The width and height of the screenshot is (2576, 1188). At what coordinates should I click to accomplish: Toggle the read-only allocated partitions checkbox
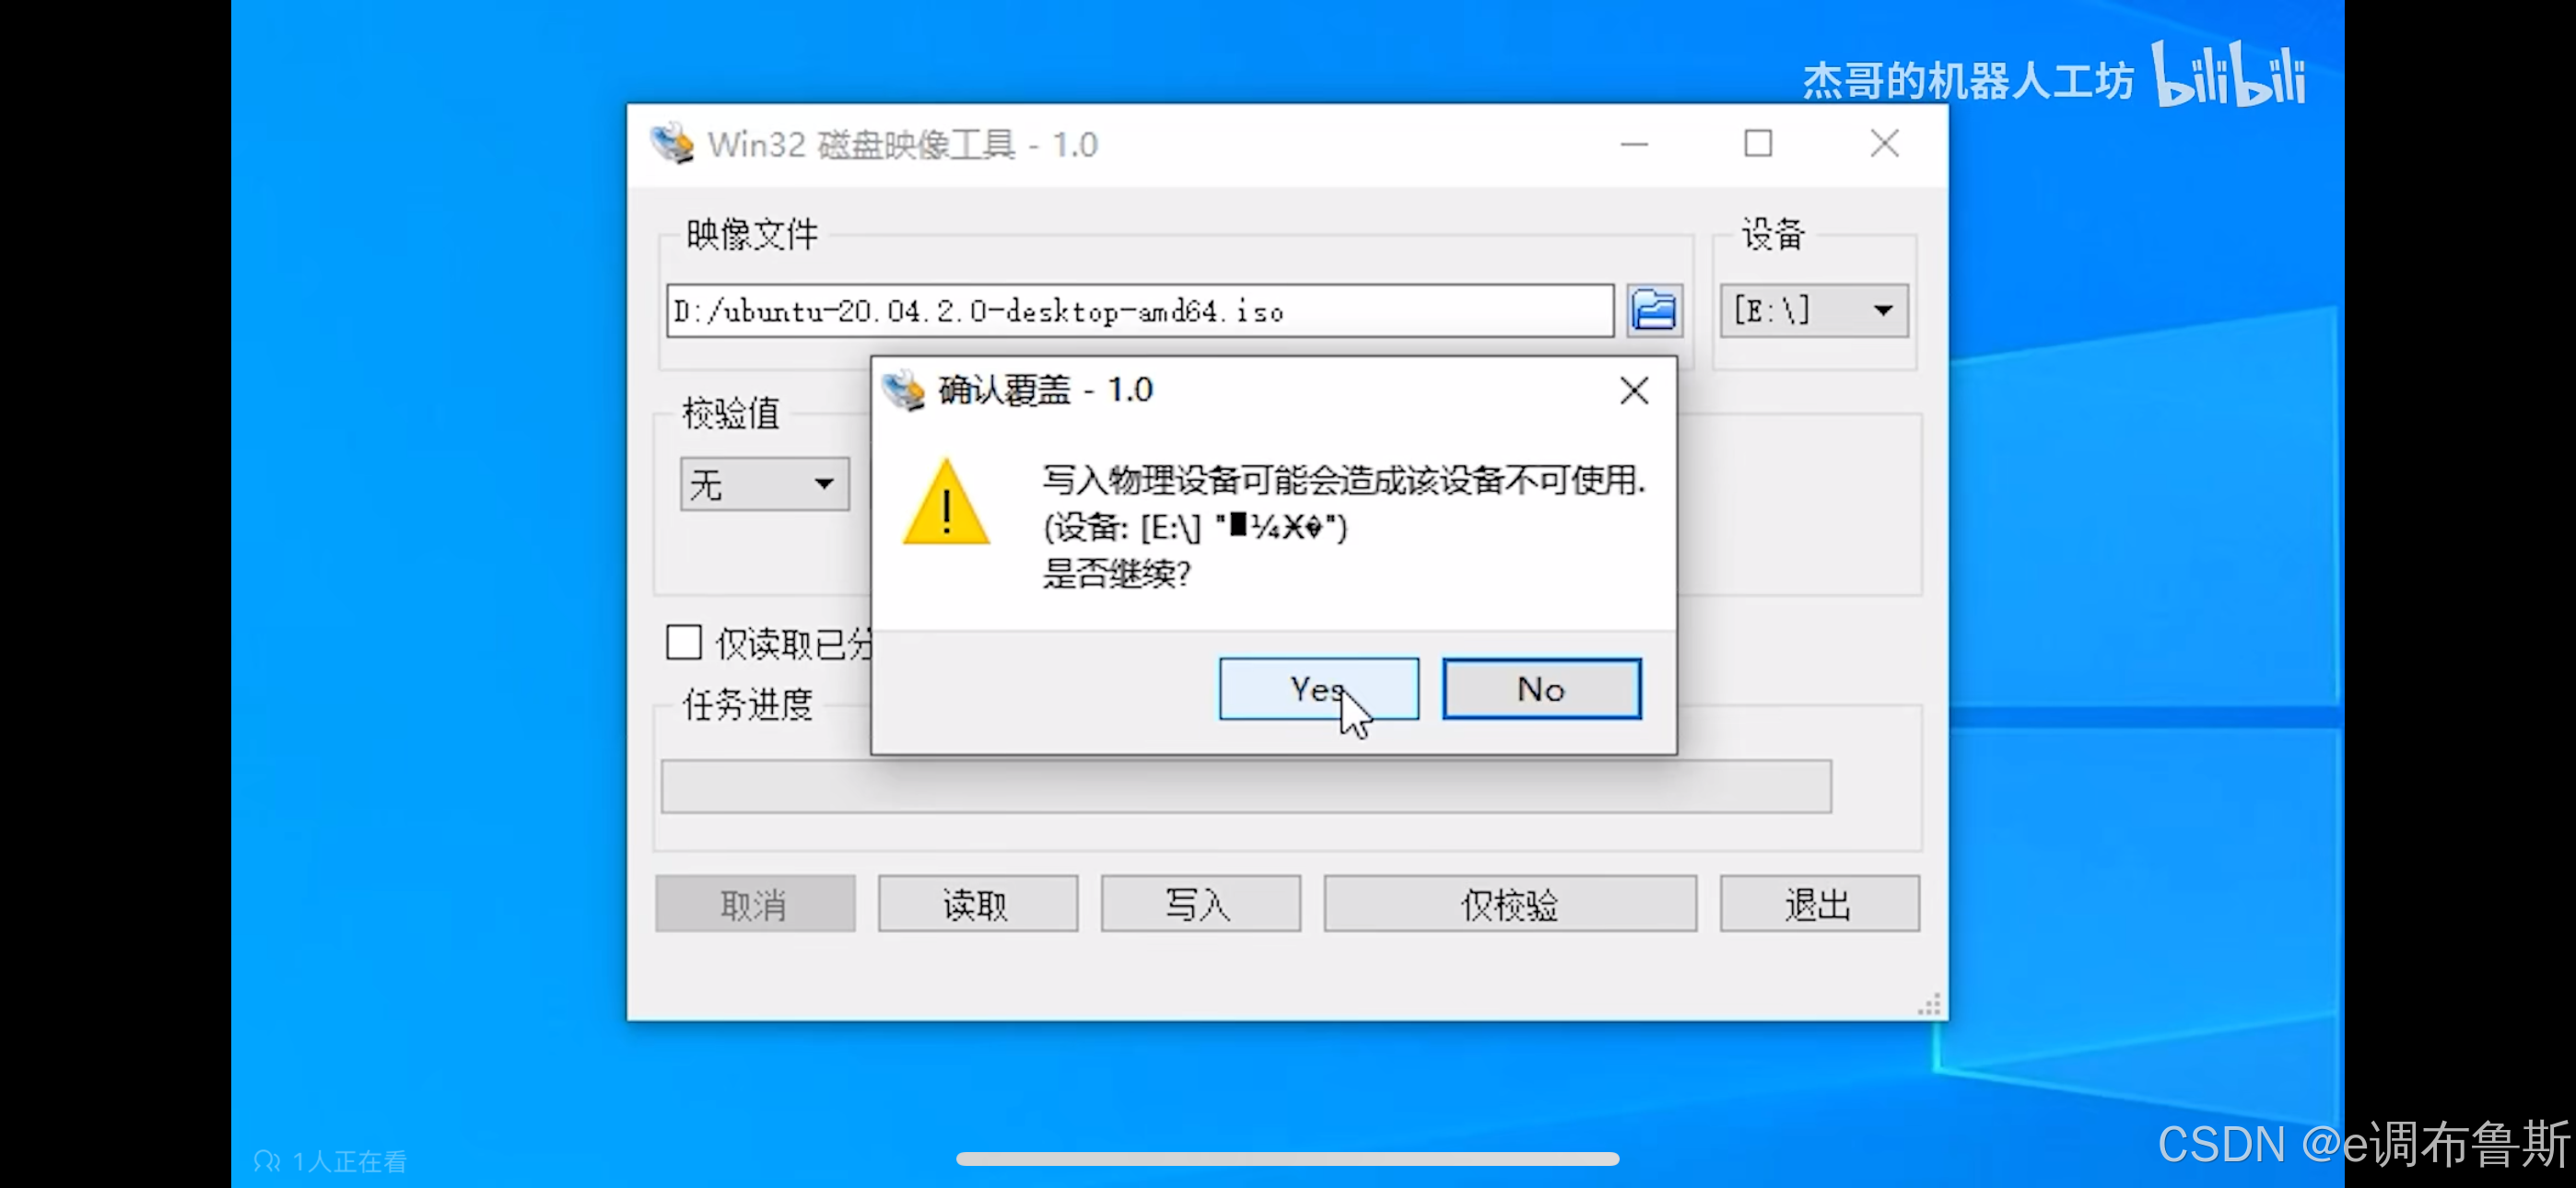684,642
